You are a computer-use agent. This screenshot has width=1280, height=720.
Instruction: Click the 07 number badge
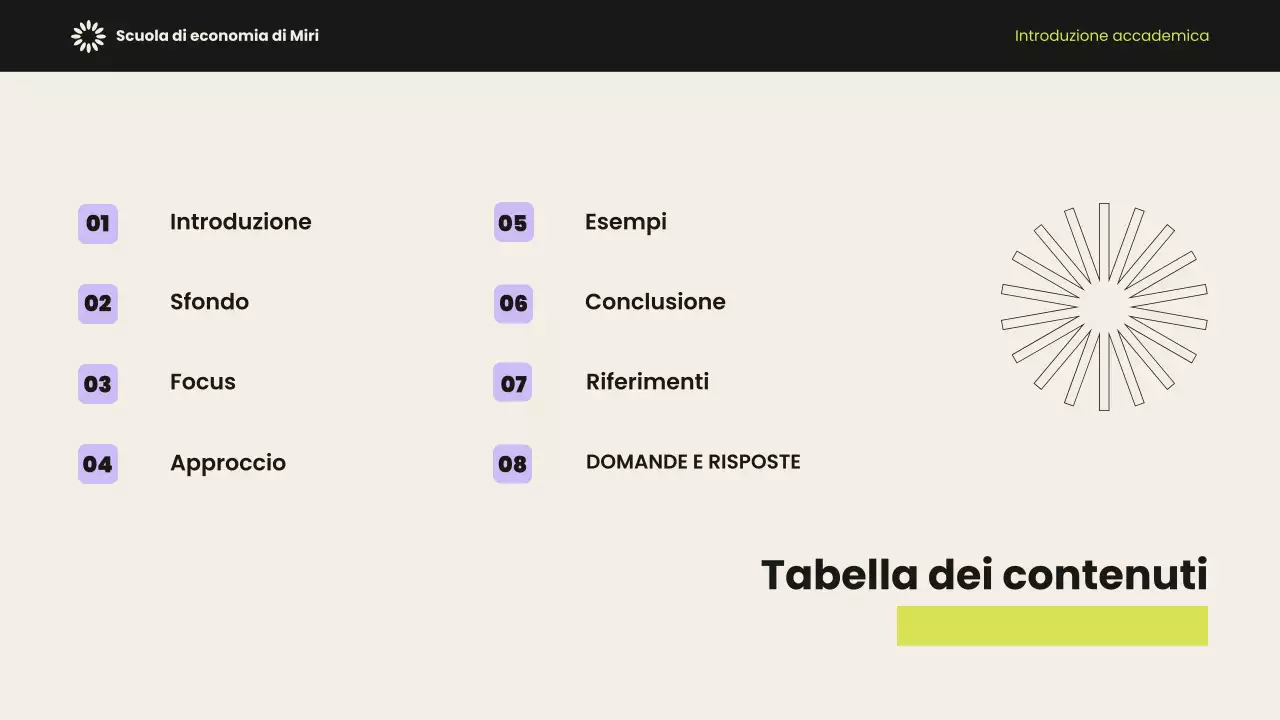pos(513,383)
